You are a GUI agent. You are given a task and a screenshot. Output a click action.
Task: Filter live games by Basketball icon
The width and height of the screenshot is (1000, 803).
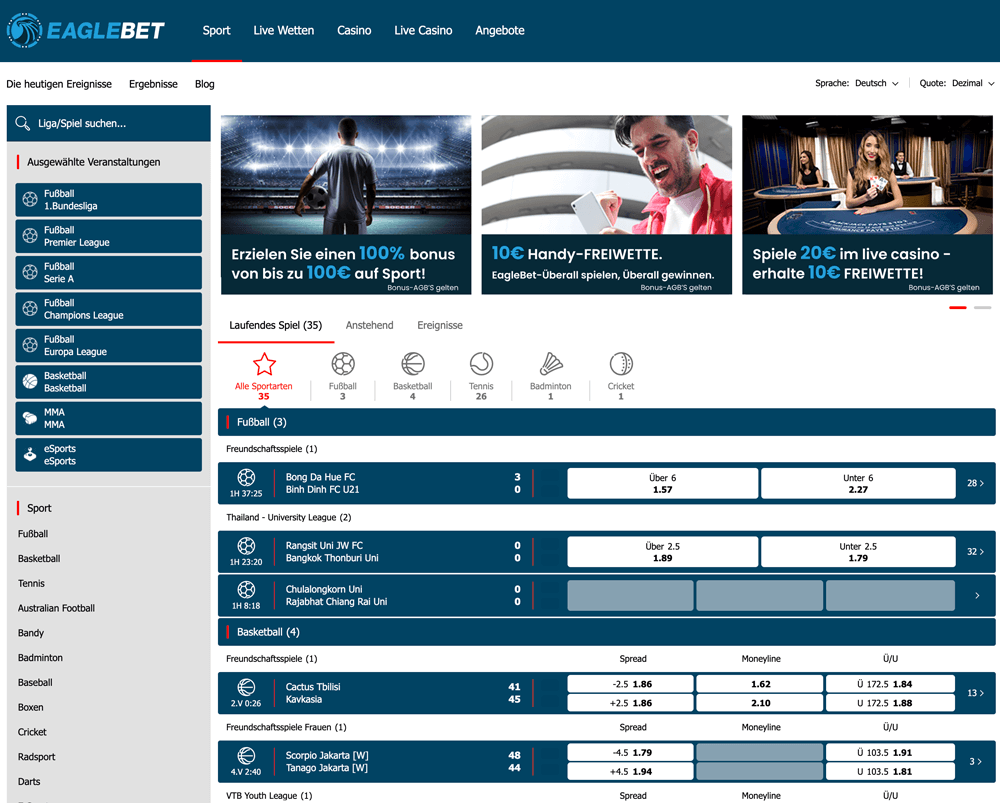tap(413, 364)
